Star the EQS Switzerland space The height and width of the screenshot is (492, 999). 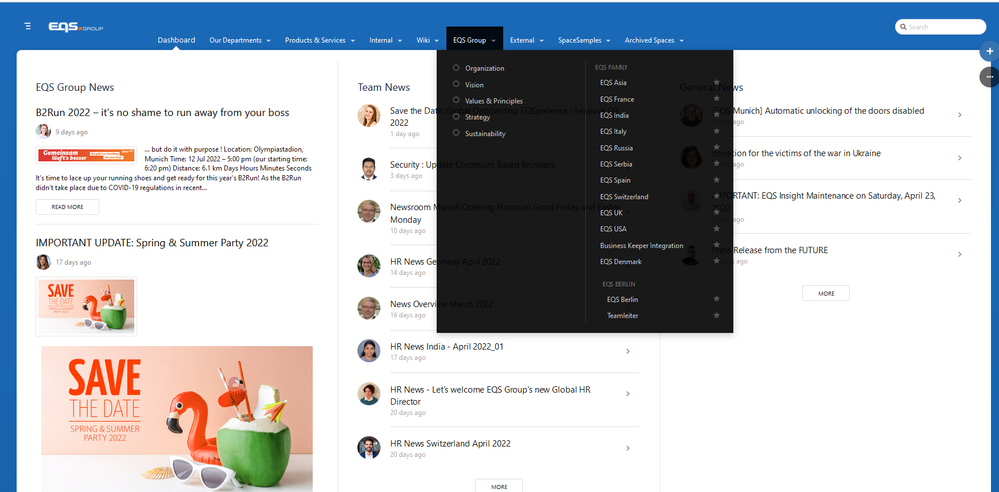[717, 196]
